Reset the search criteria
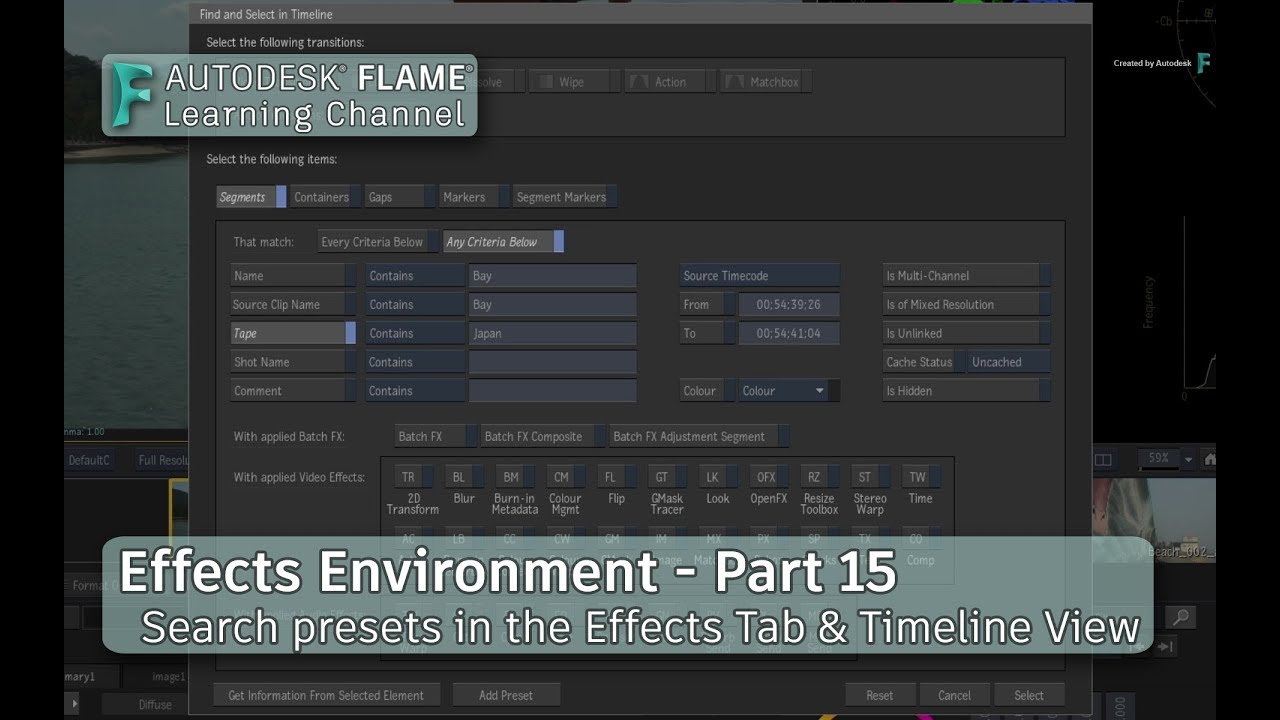The image size is (1280, 720). tap(880, 695)
